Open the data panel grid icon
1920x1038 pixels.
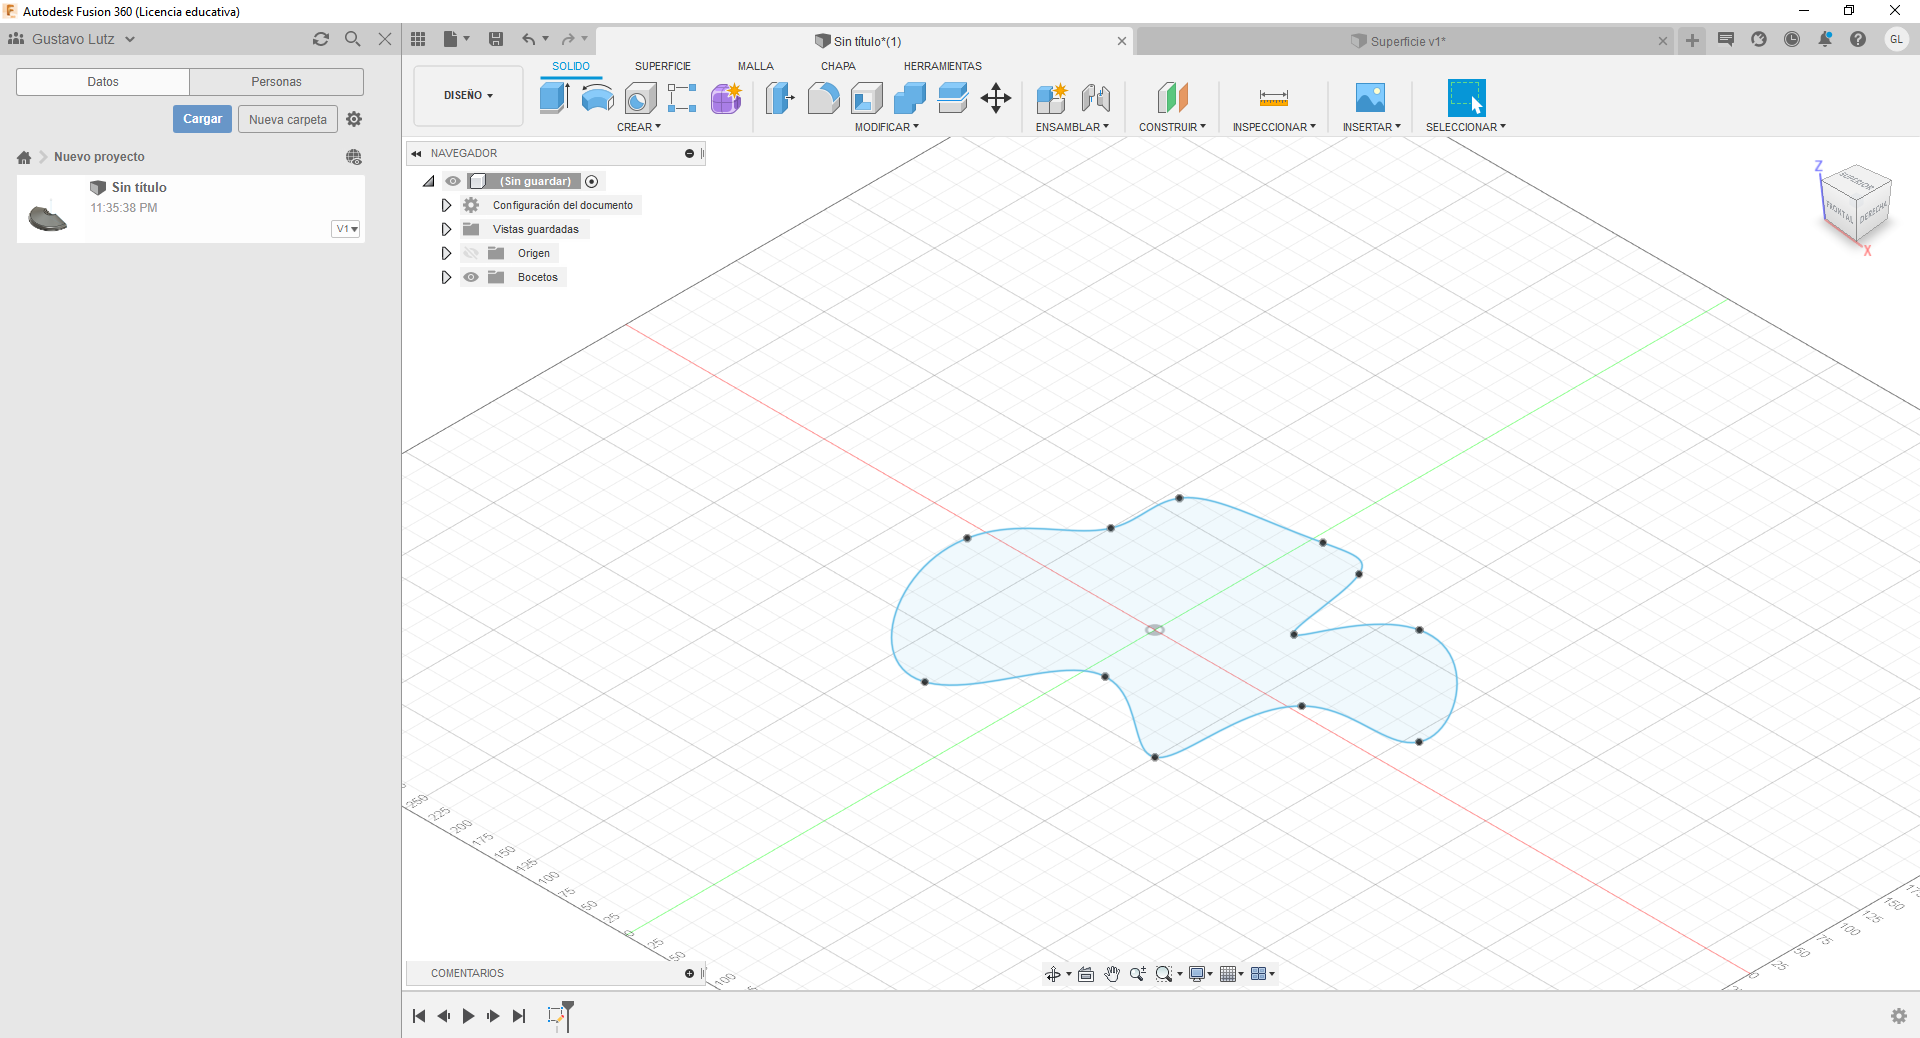(x=418, y=39)
